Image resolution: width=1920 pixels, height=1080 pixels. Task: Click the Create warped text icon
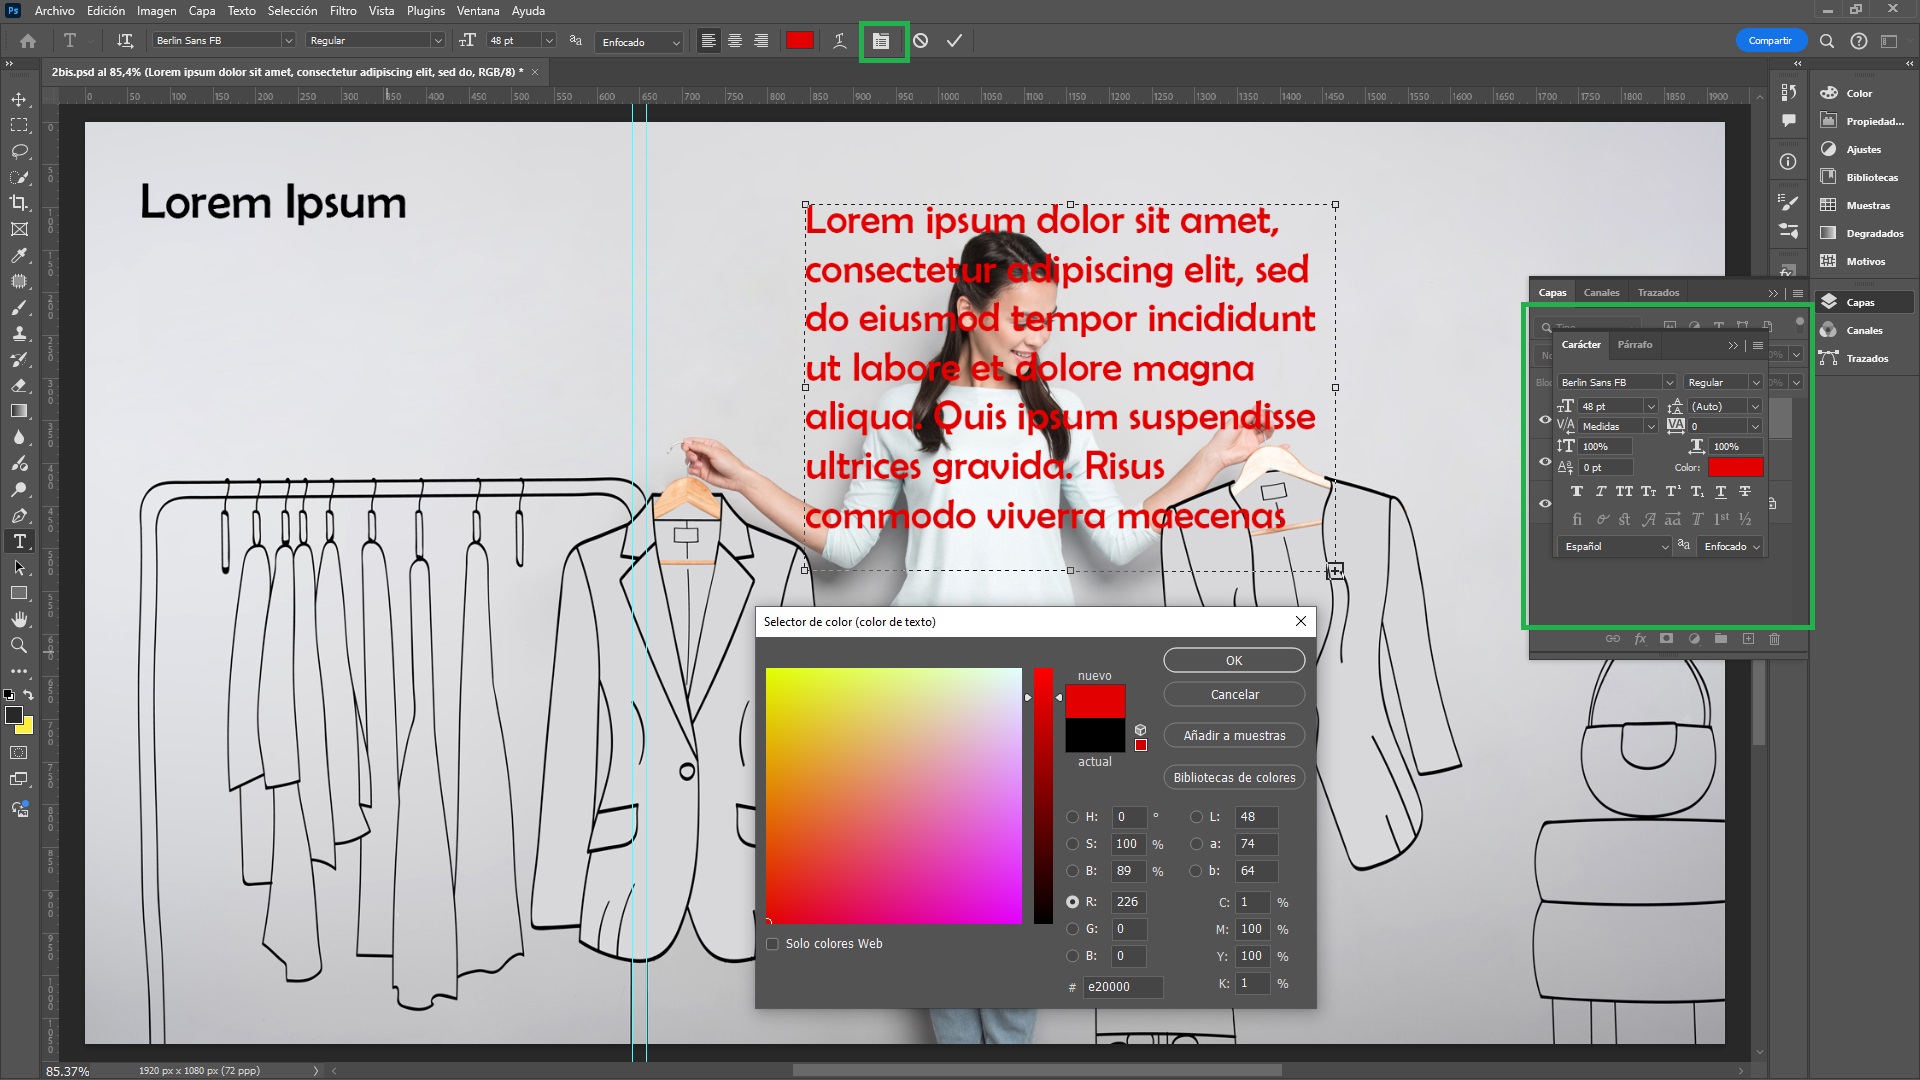click(839, 41)
